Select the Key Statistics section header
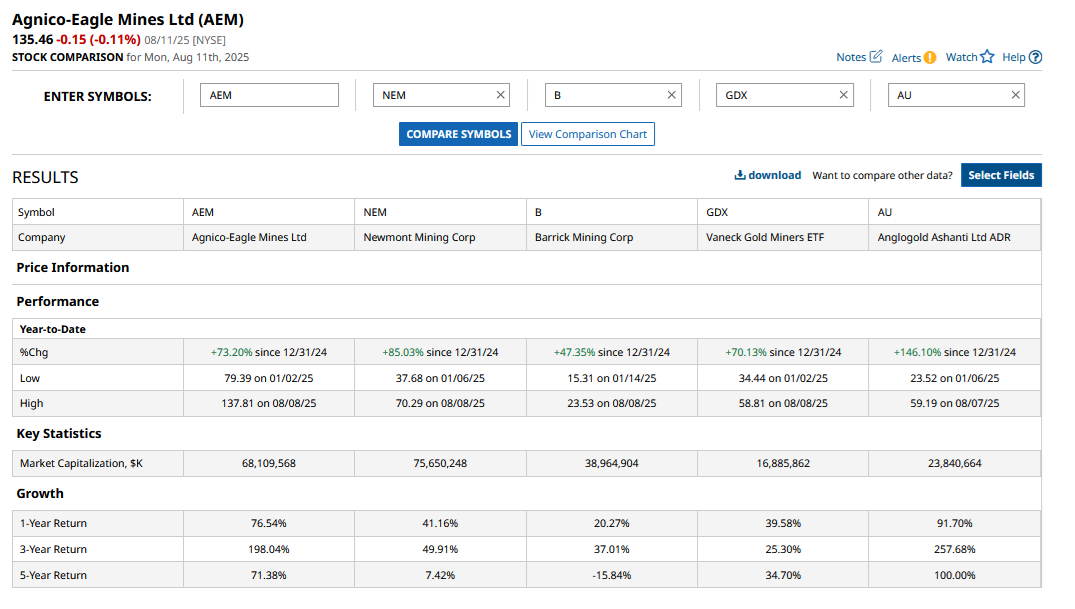 [59, 433]
